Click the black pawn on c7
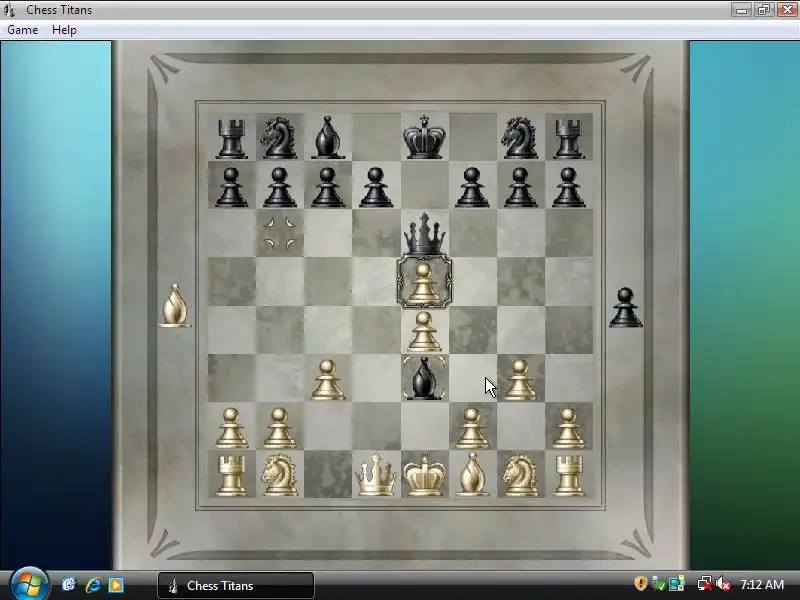The image size is (800, 600). tap(327, 187)
